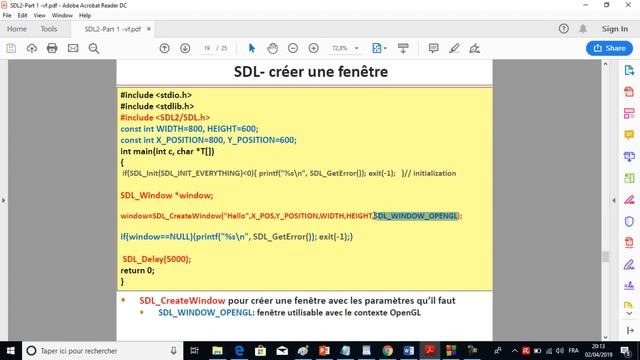Open the Edit menu
The height and width of the screenshot is (360, 640).
pyautogui.click(x=22, y=16)
